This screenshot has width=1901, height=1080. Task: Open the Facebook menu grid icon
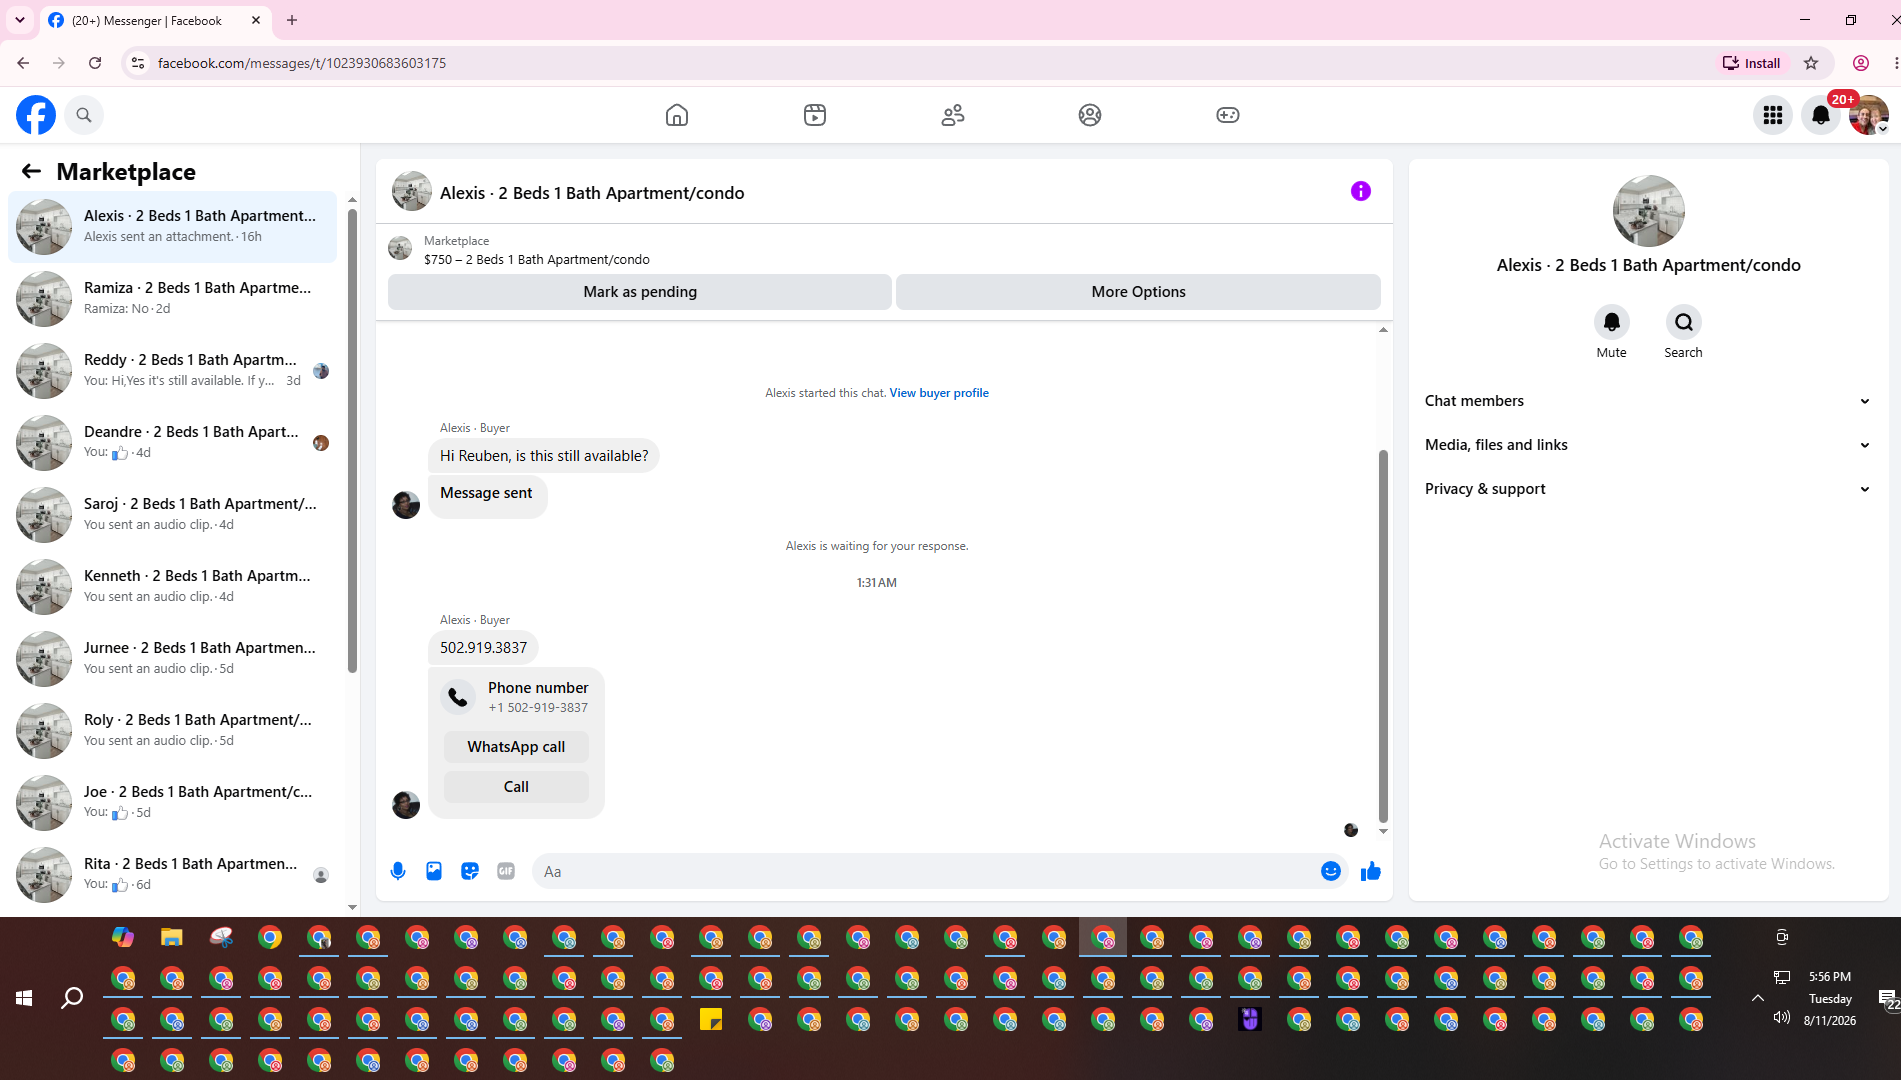pyautogui.click(x=1773, y=115)
